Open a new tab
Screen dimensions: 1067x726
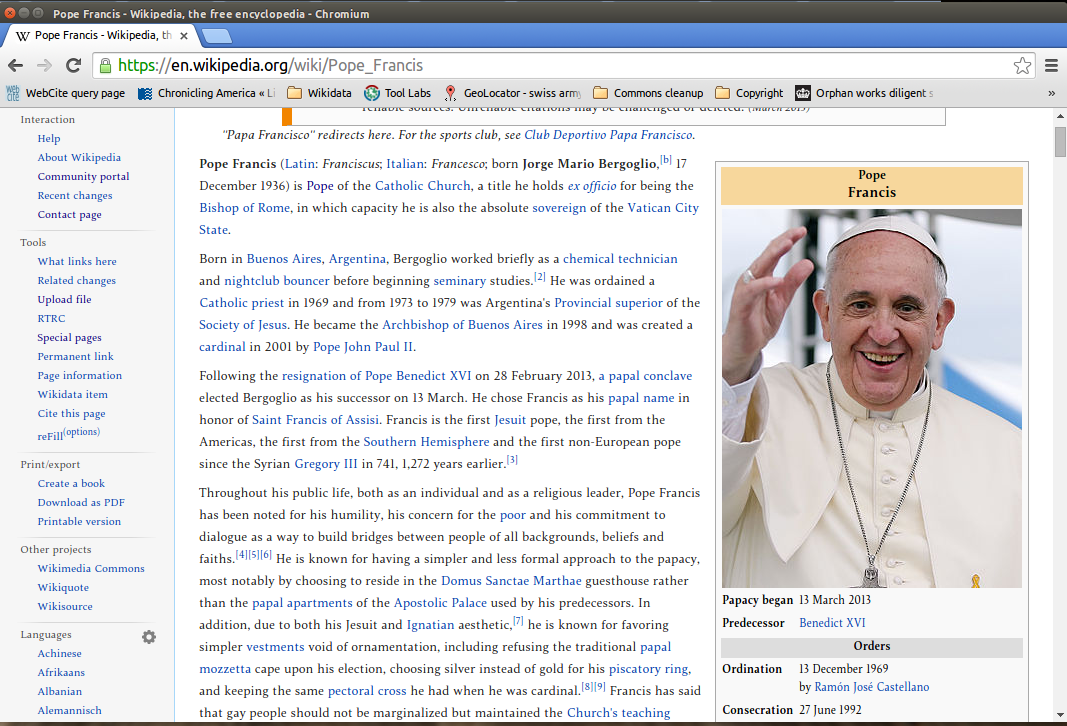(x=216, y=35)
